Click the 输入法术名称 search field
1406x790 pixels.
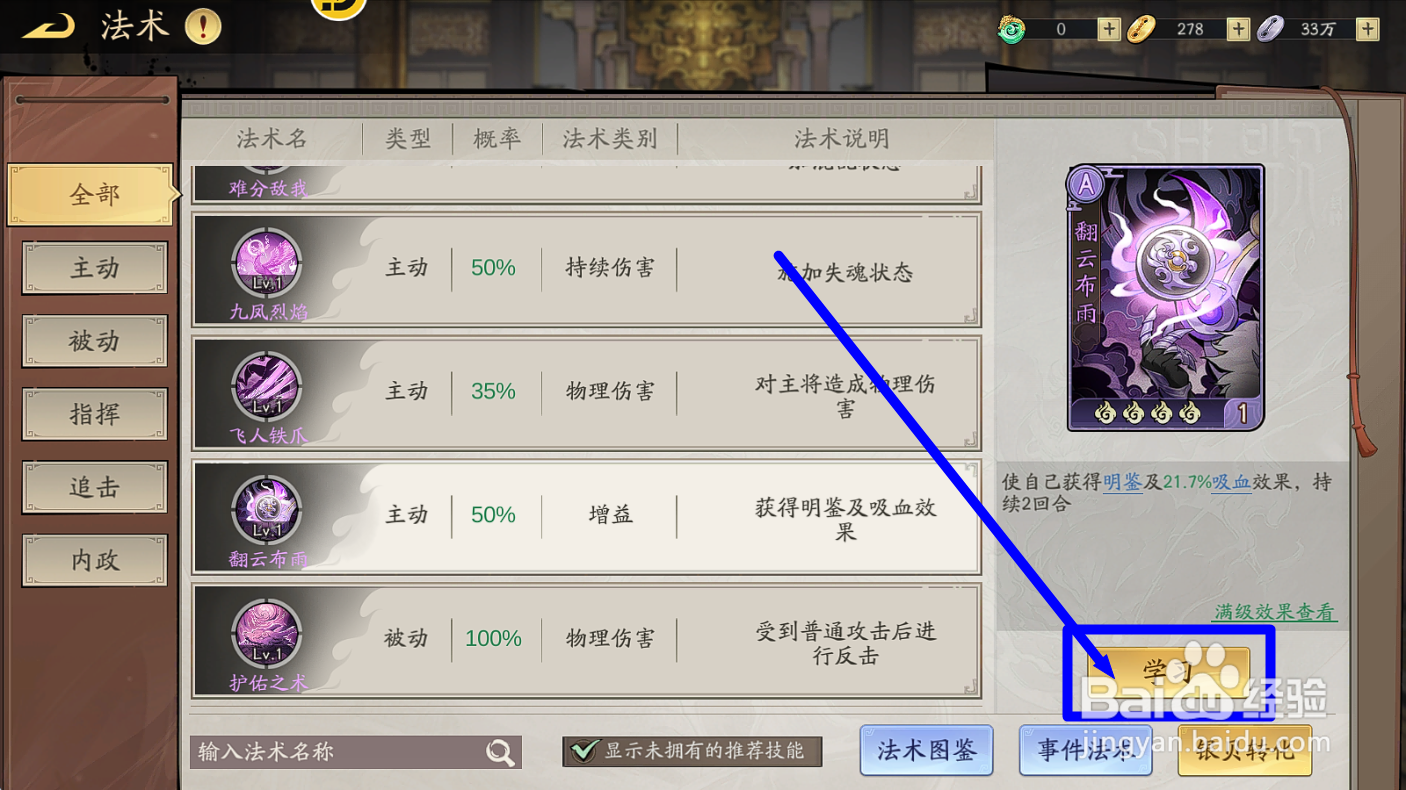point(356,752)
